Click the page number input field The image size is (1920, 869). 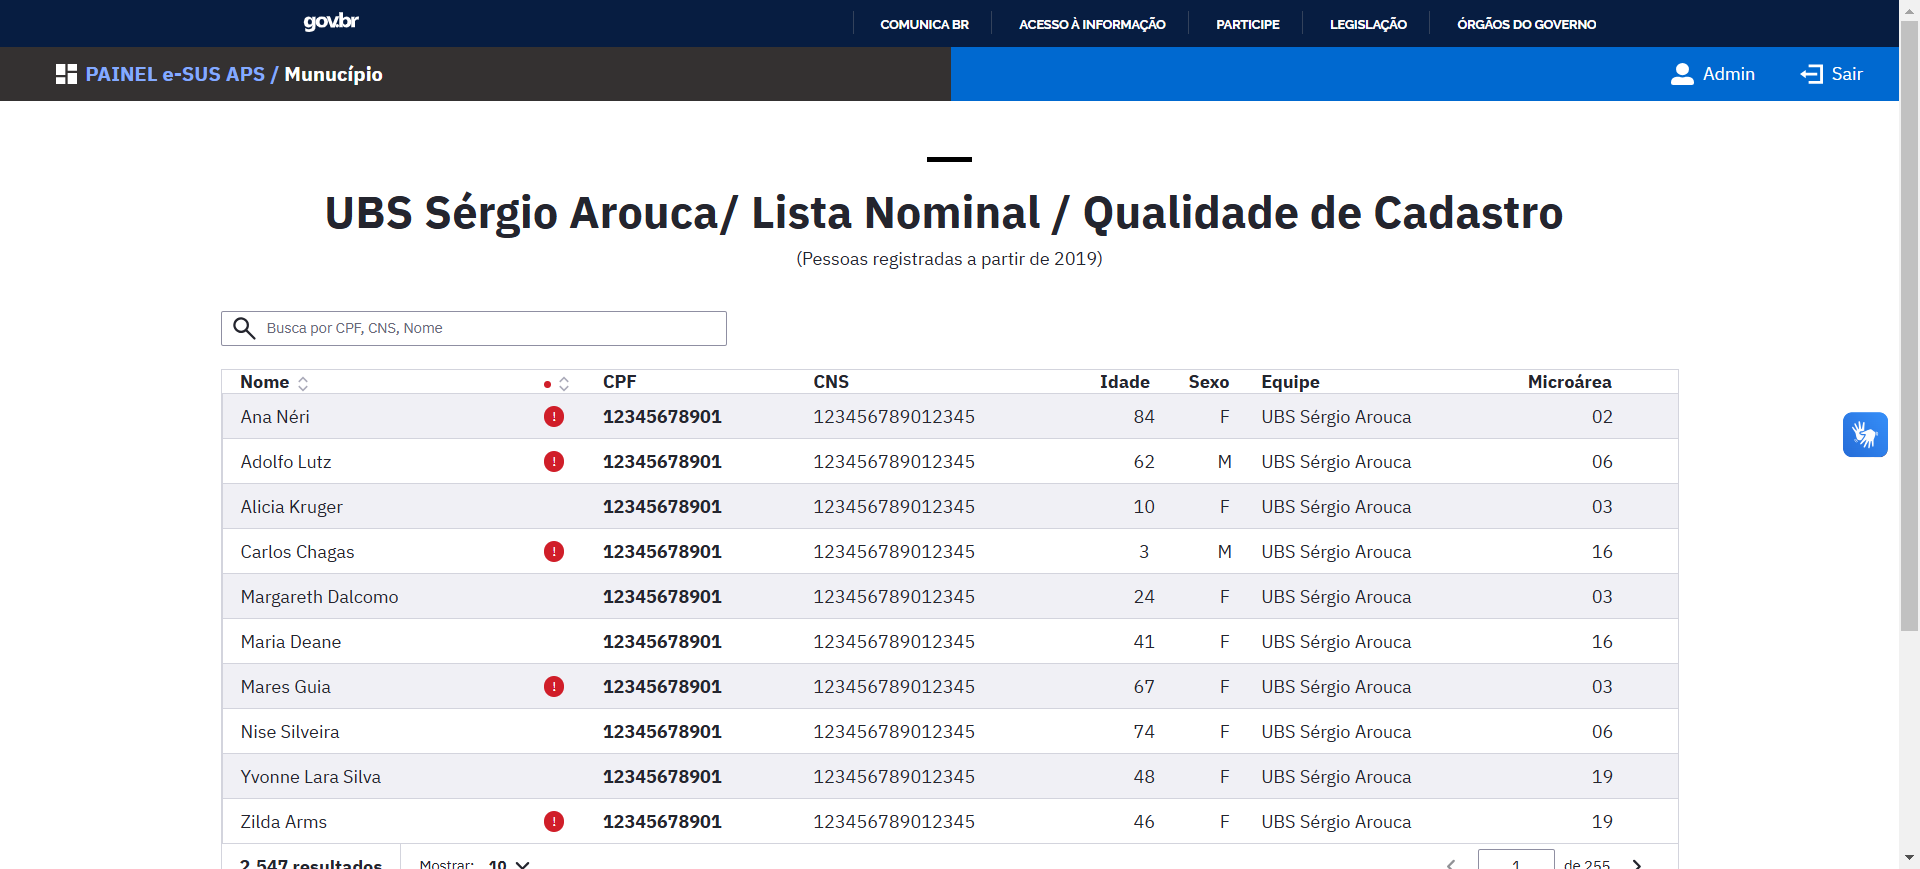point(1516,860)
